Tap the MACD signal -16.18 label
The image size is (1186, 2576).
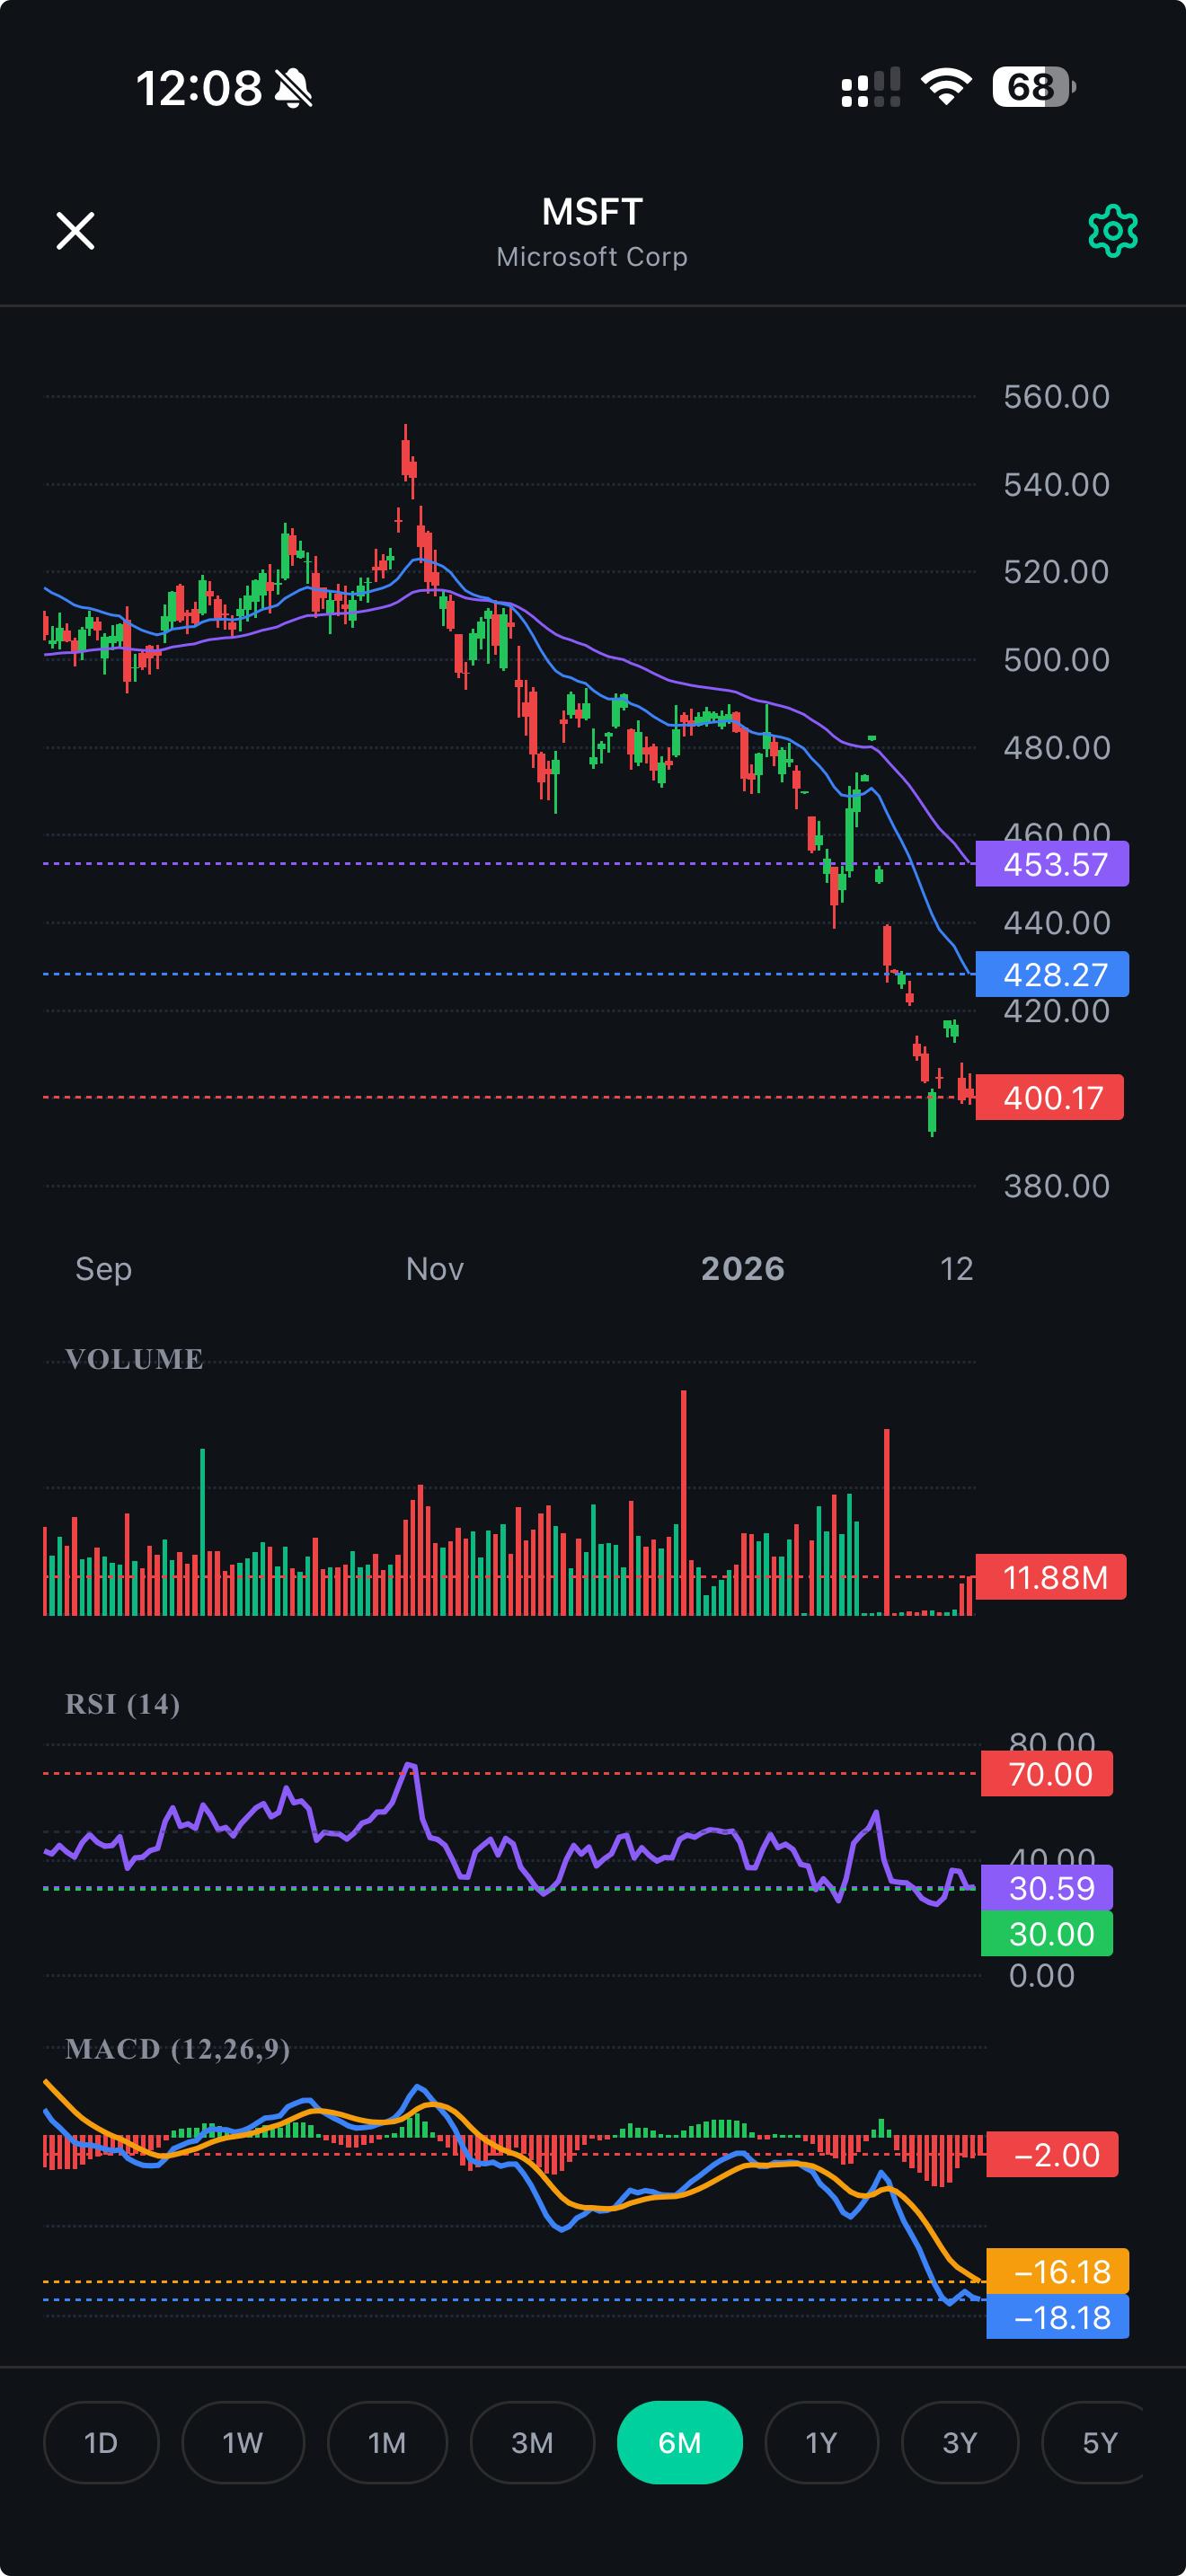coord(1058,2271)
